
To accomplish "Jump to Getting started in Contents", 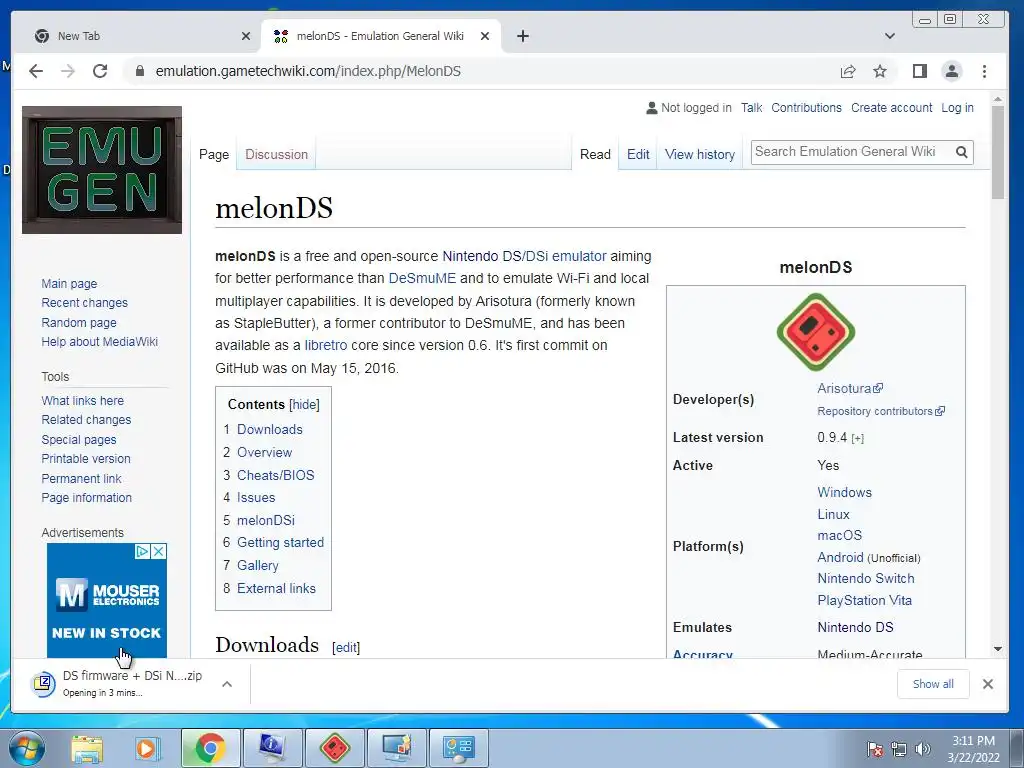I will pyautogui.click(x=280, y=542).
